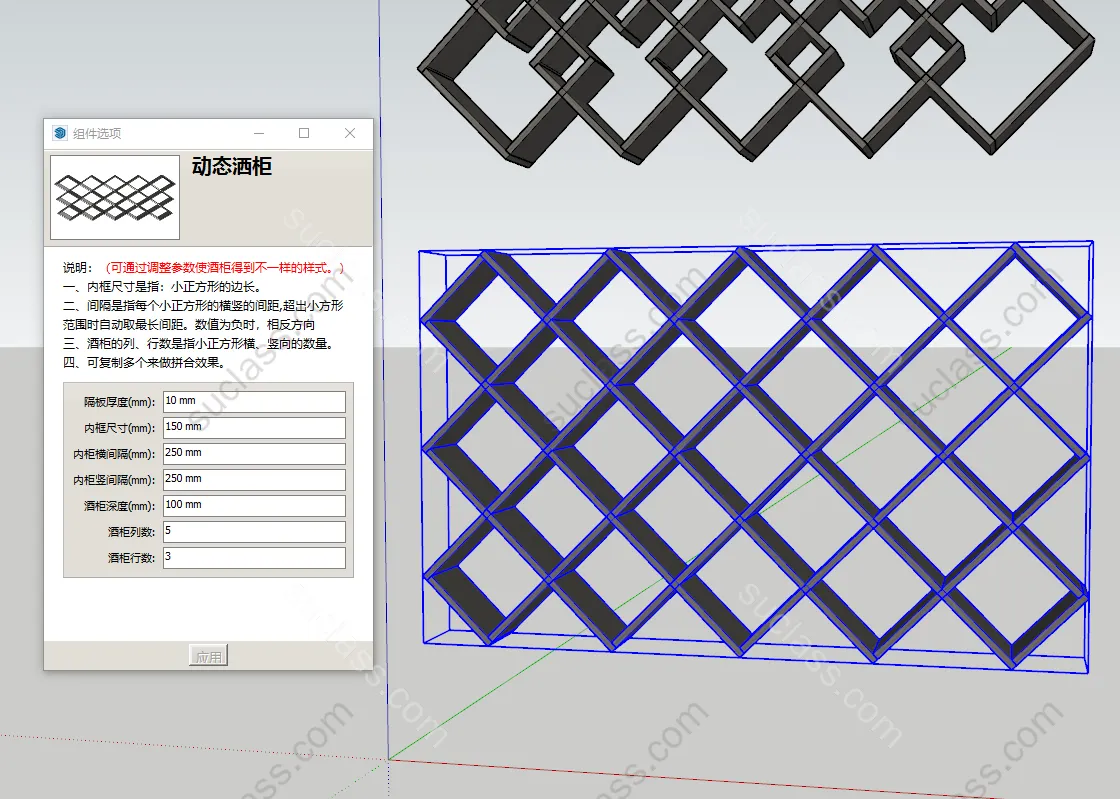Click the 组件选项 title bar text
Viewport: 1120px width, 799px height.
coord(97,133)
